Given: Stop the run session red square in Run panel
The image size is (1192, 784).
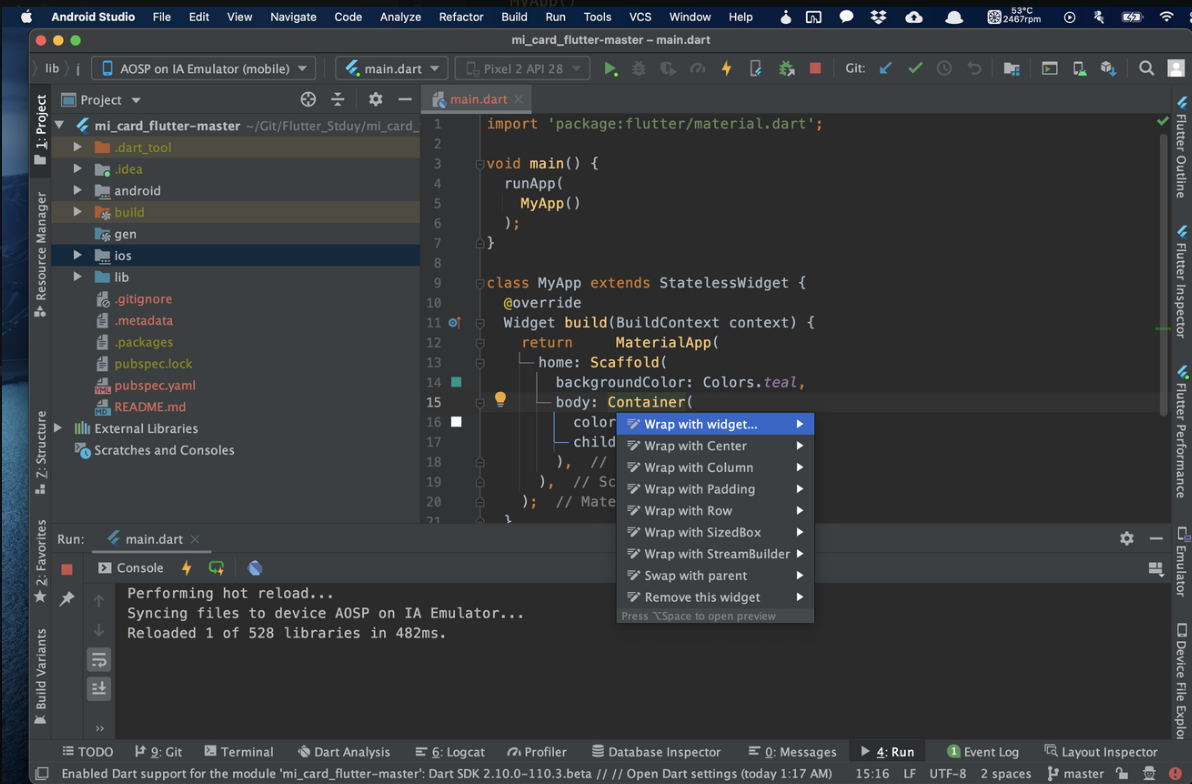Looking at the screenshot, I should tap(67, 570).
